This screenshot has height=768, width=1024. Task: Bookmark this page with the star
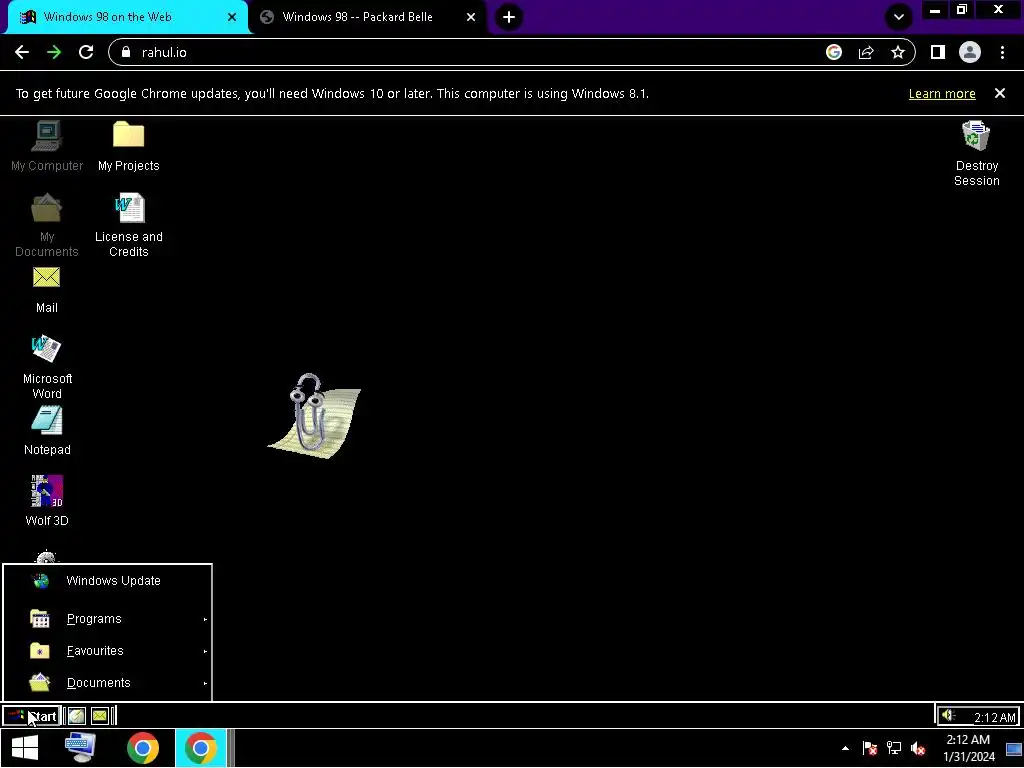click(x=898, y=52)
